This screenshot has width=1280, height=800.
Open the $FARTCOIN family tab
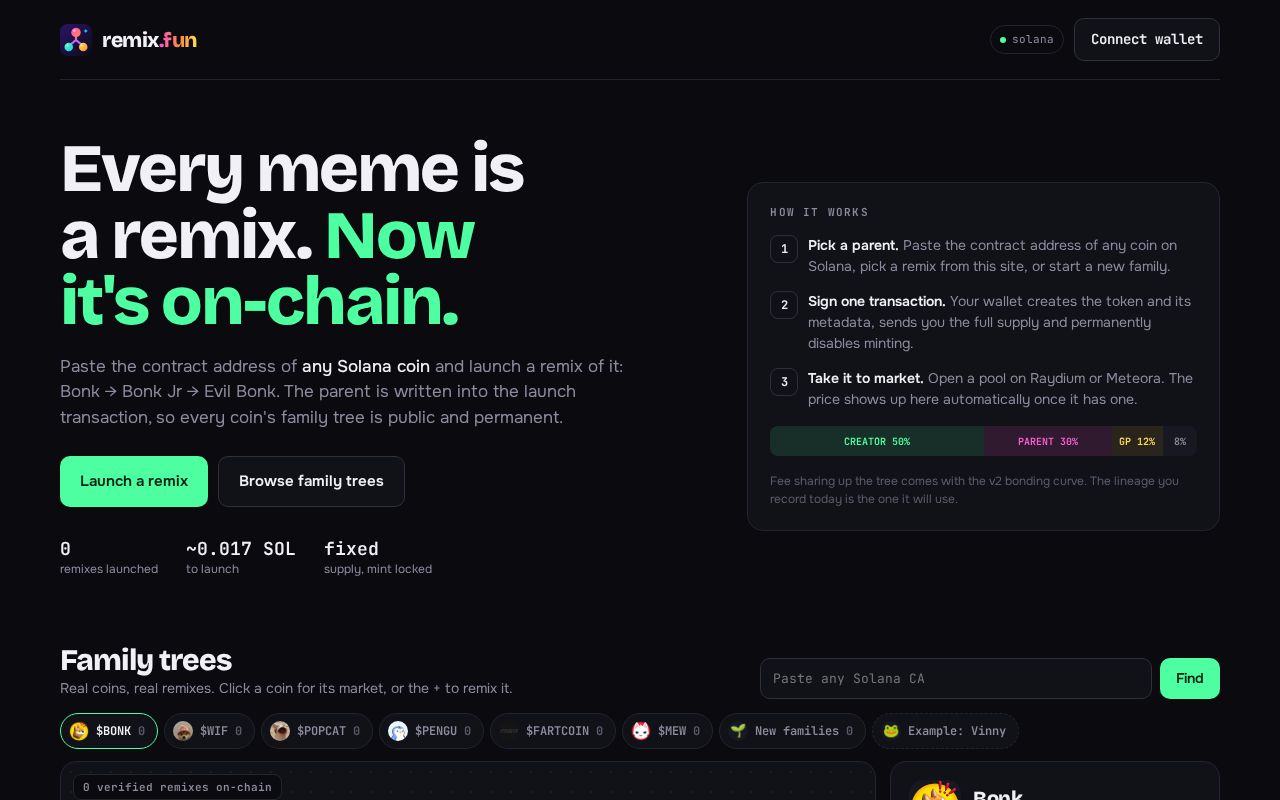click(x=553, y=731)
